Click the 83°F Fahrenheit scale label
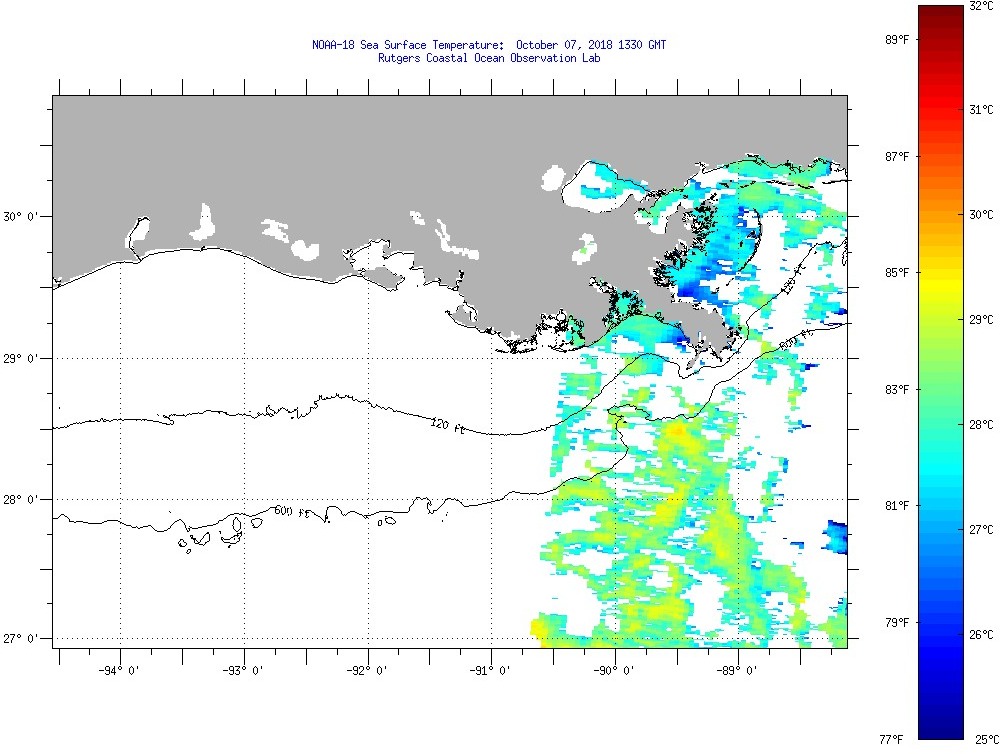The width and height of the screenshot is (1000, 754). 896,389
